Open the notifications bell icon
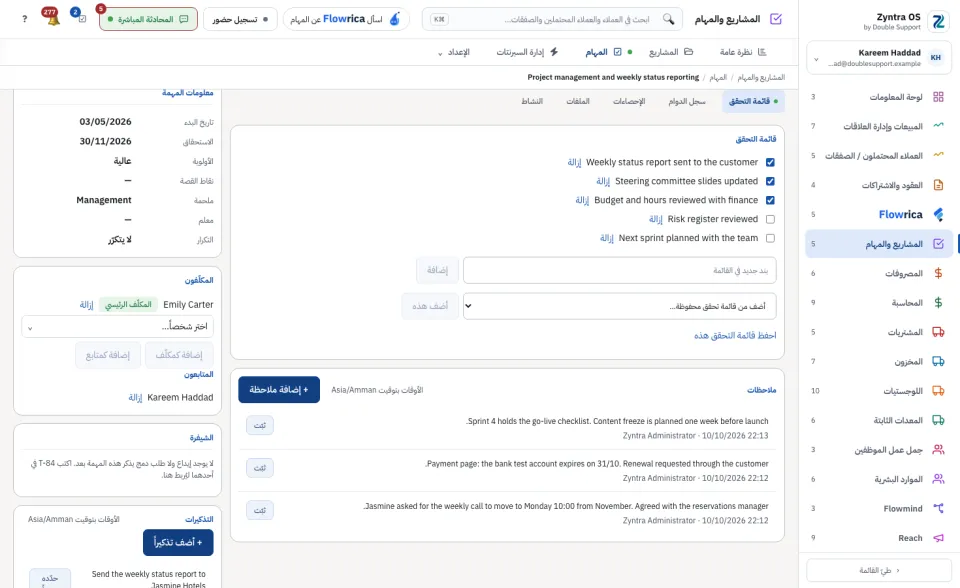Screen dimensions: 960x588 53,18
